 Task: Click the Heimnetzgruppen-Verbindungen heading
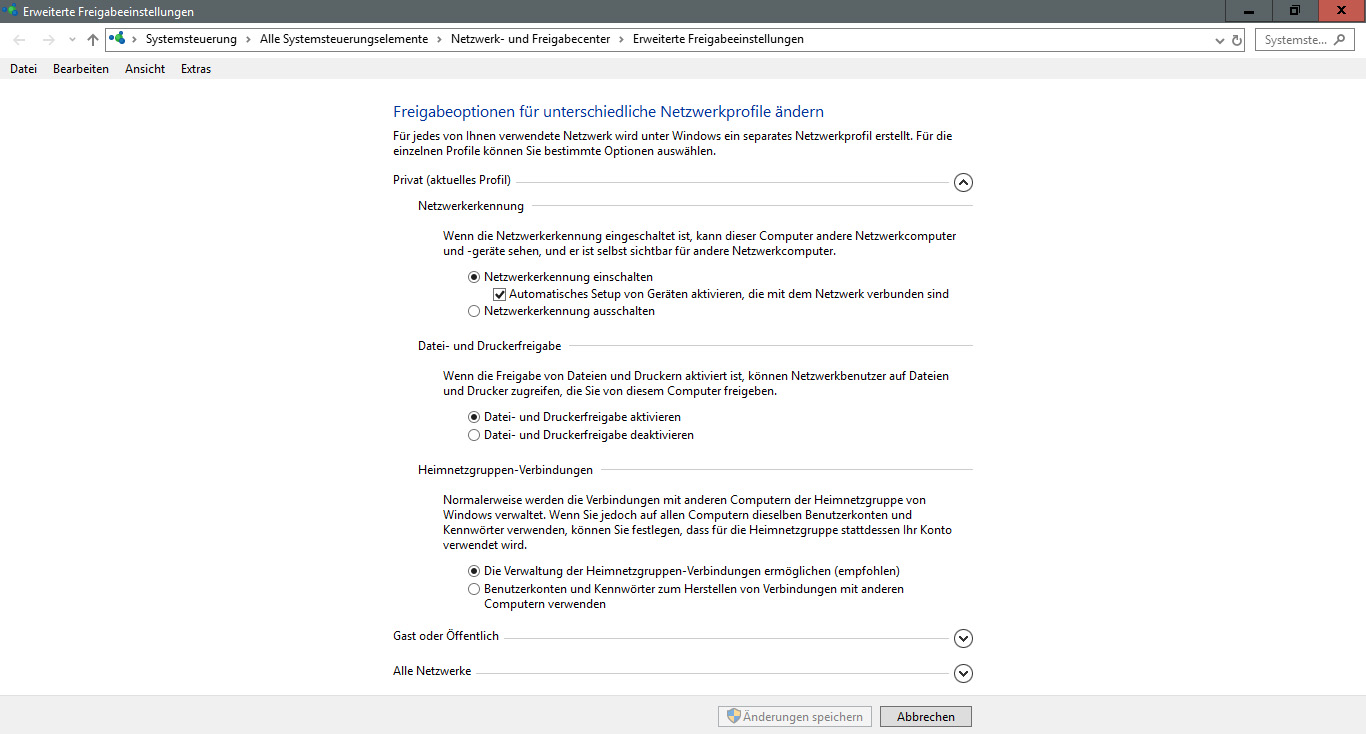[x=505, y=469]
